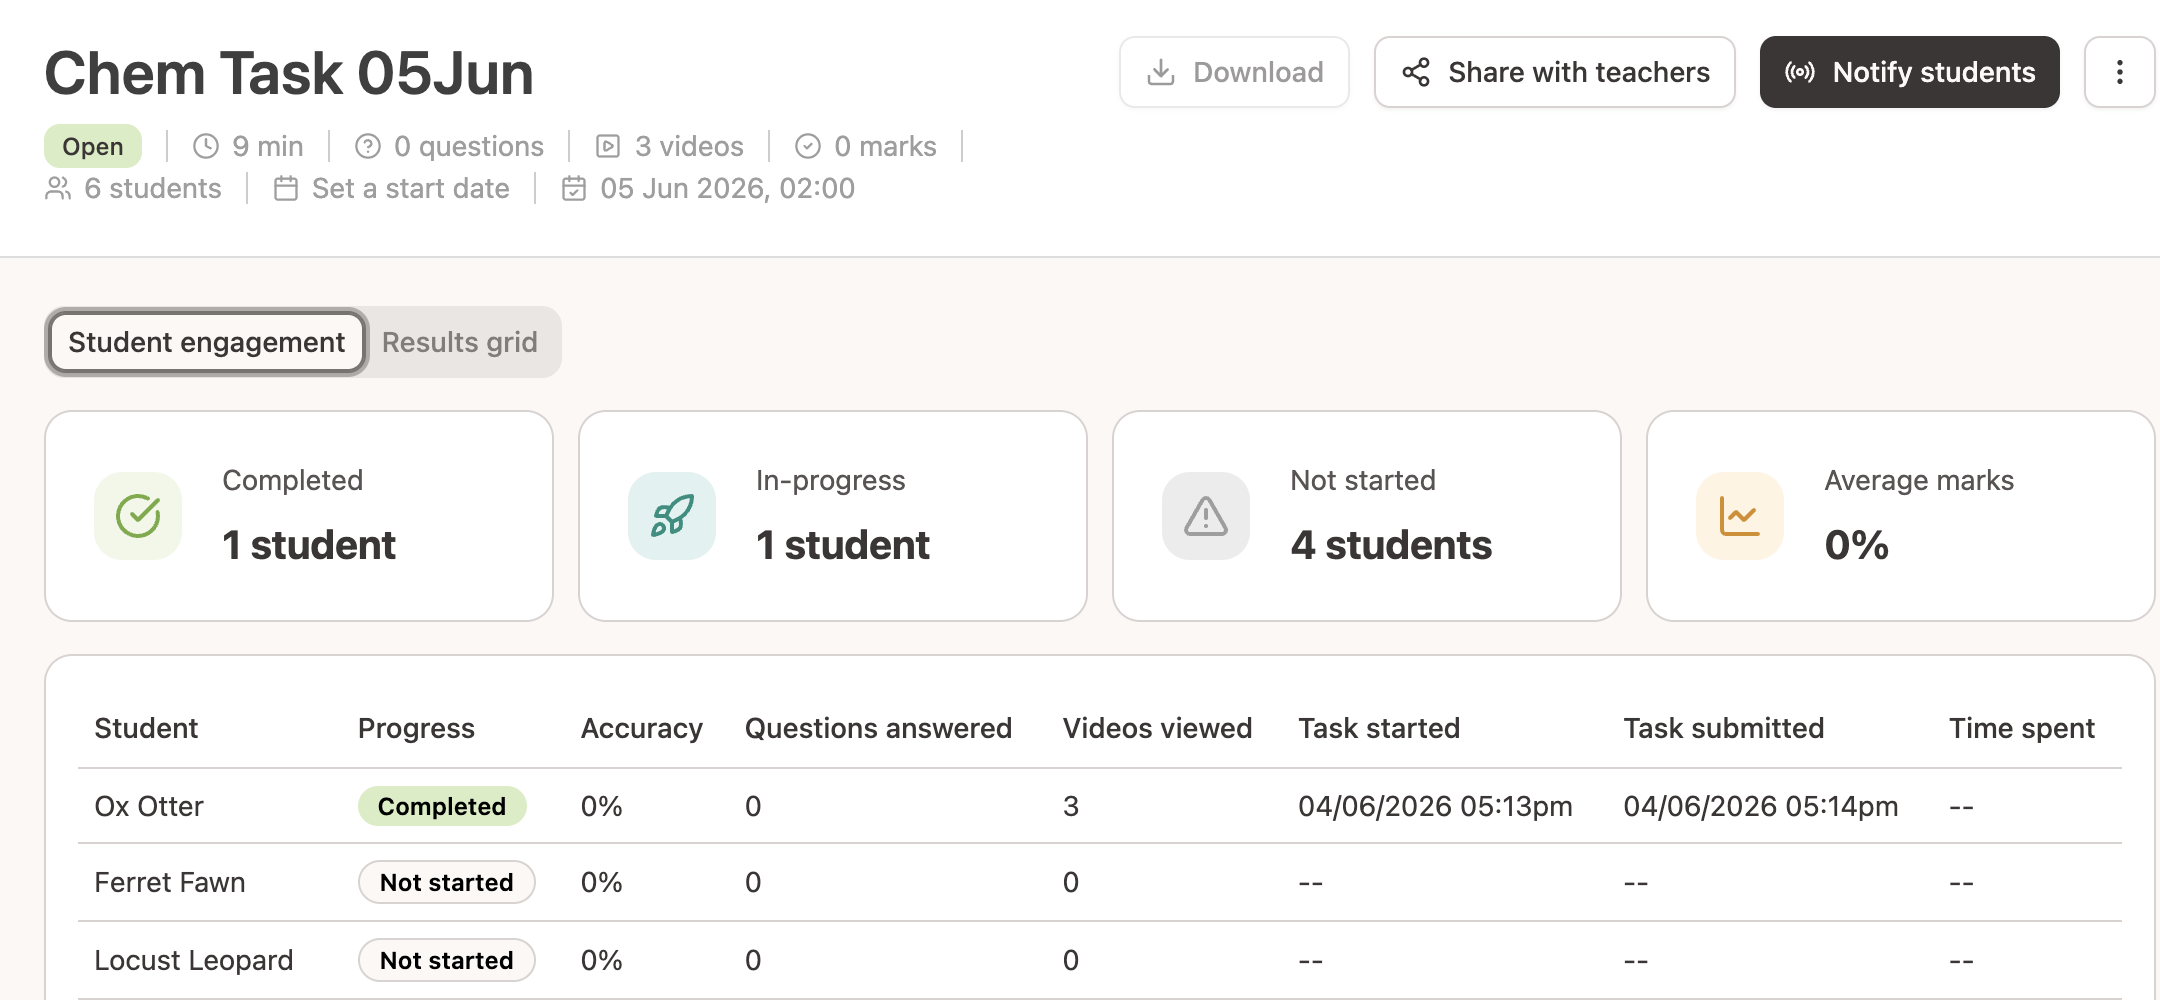
Task: Sort by Time spent column header
Action: [2022, 728]
